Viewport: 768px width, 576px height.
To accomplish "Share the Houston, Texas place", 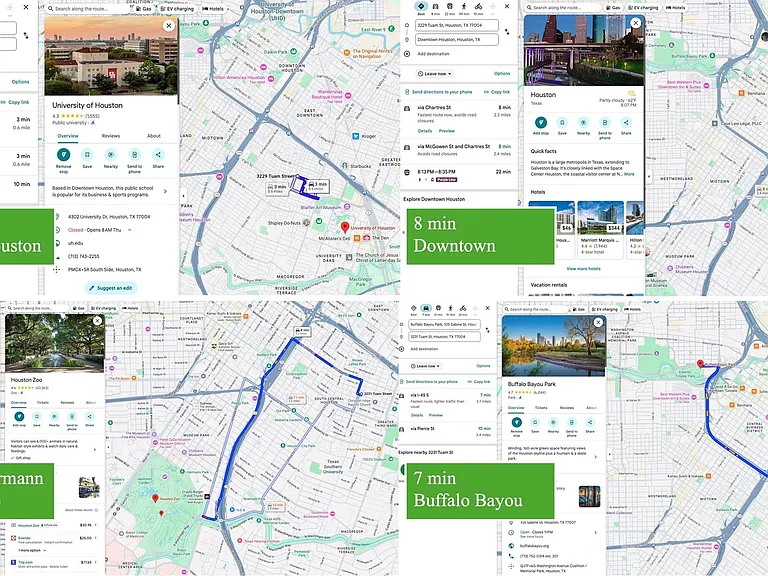I will [x=626, y=122].
